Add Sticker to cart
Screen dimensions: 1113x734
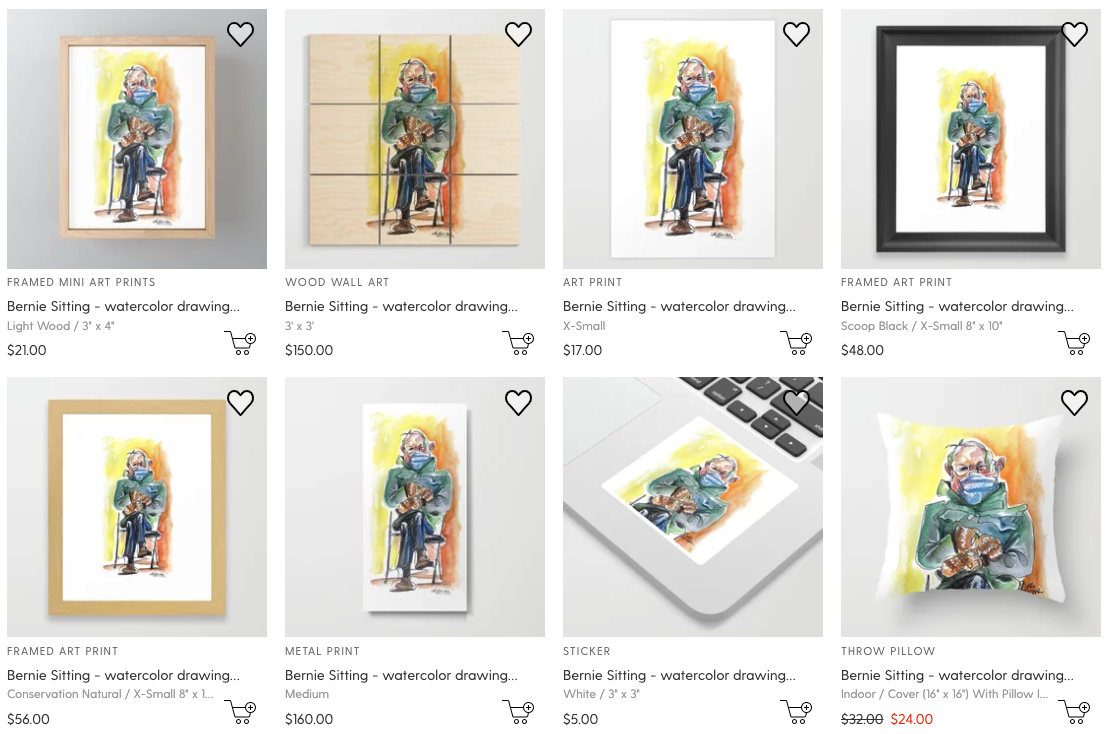[x=796, y=711]
